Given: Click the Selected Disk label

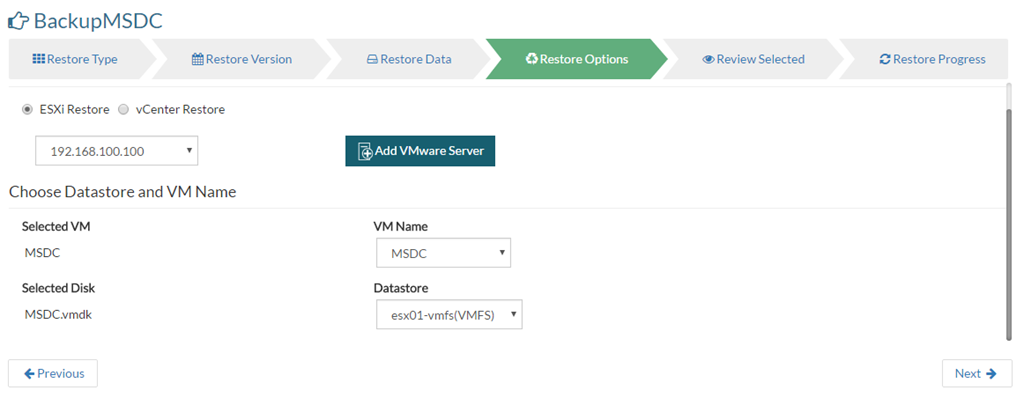Looking at the screenshot, I should click(59, 288).
